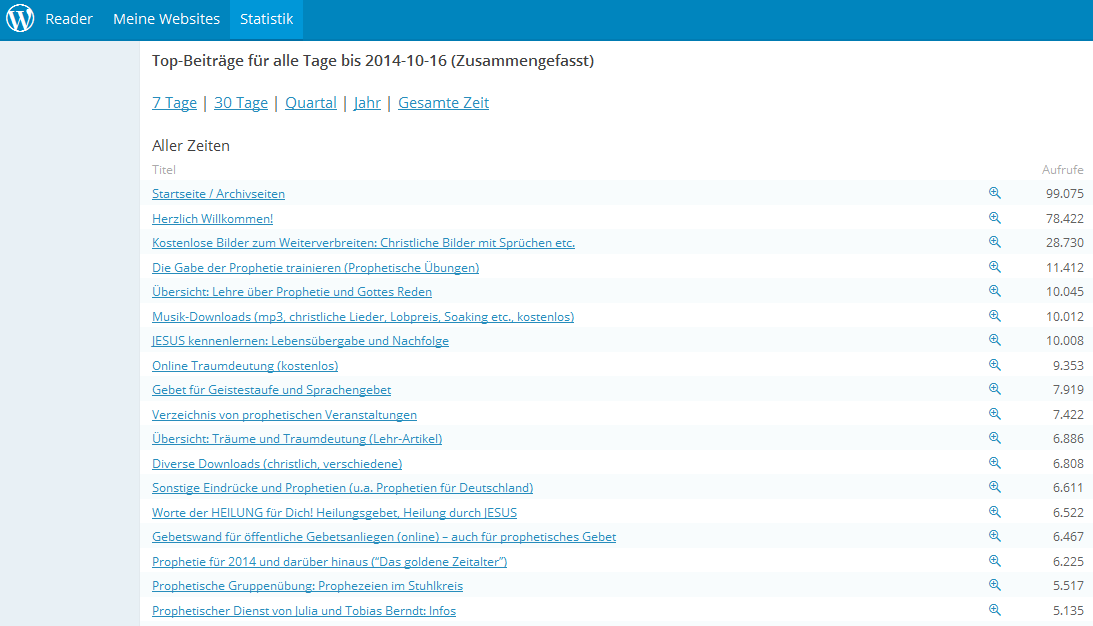
Task: Open Verzeichnis von prophetischen Veranstaltungen link
Action: pyautogui.click(x=284, y=414)
